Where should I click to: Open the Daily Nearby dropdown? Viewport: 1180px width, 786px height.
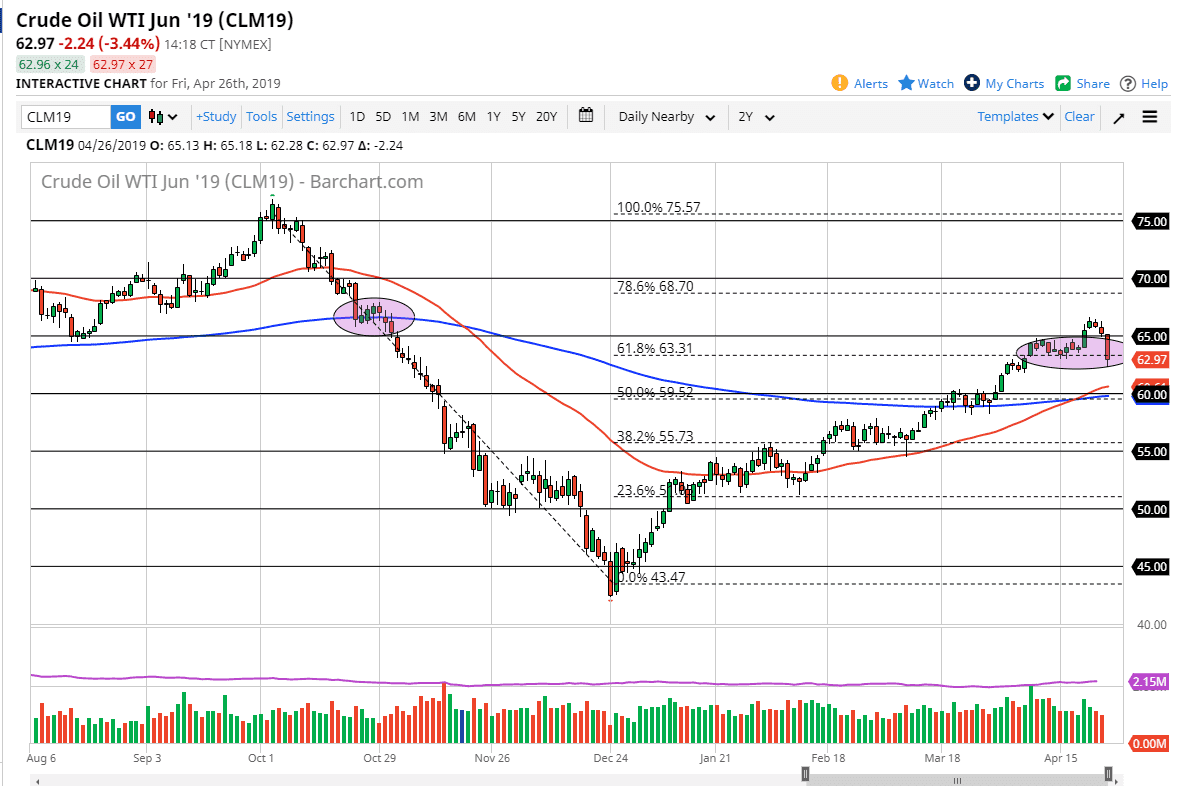tap(665, 116)
